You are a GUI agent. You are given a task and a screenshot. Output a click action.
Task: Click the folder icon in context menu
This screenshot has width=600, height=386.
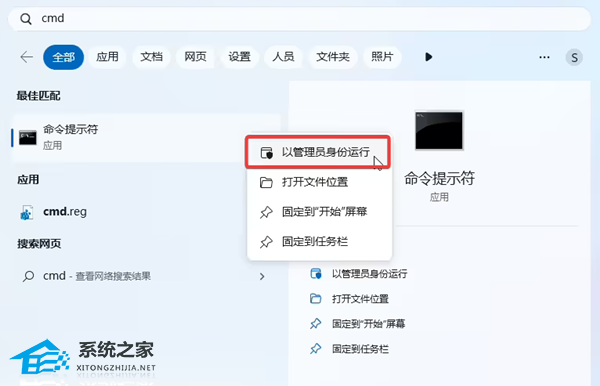tap(266, 182)
